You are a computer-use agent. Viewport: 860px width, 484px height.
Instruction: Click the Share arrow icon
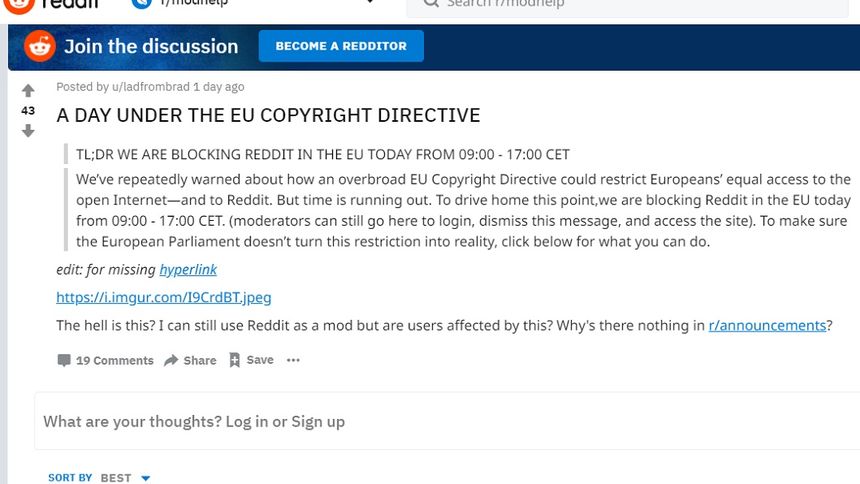171,361
